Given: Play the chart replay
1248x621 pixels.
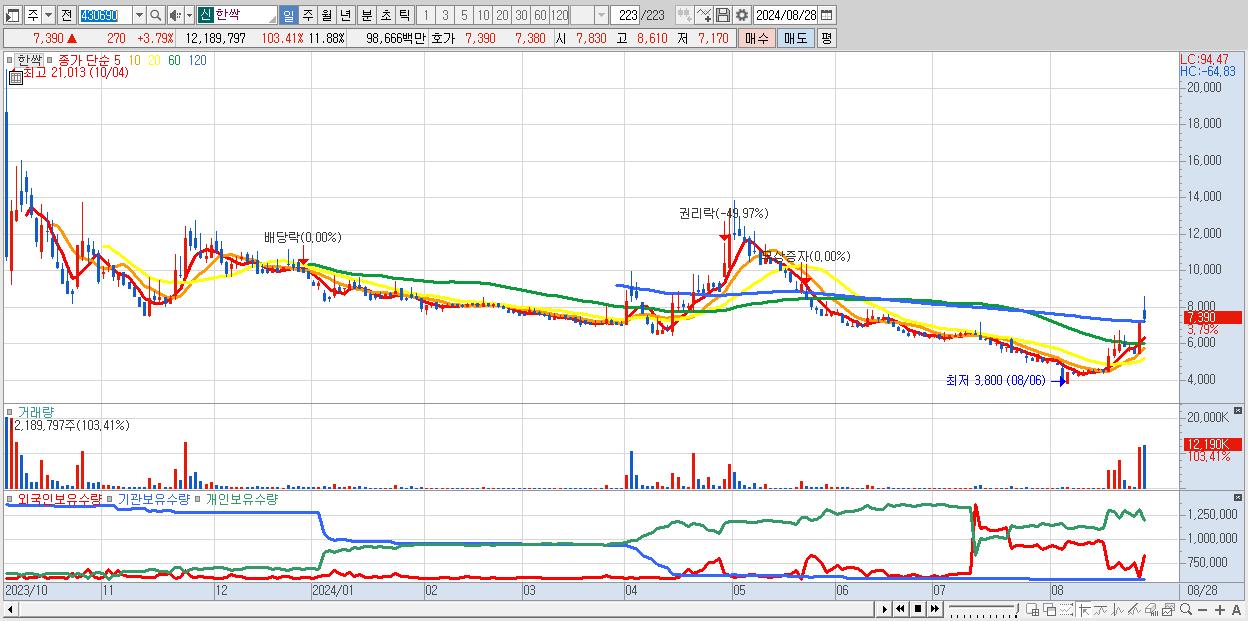Looking at the screenshot, I should [x=885, y=609].
